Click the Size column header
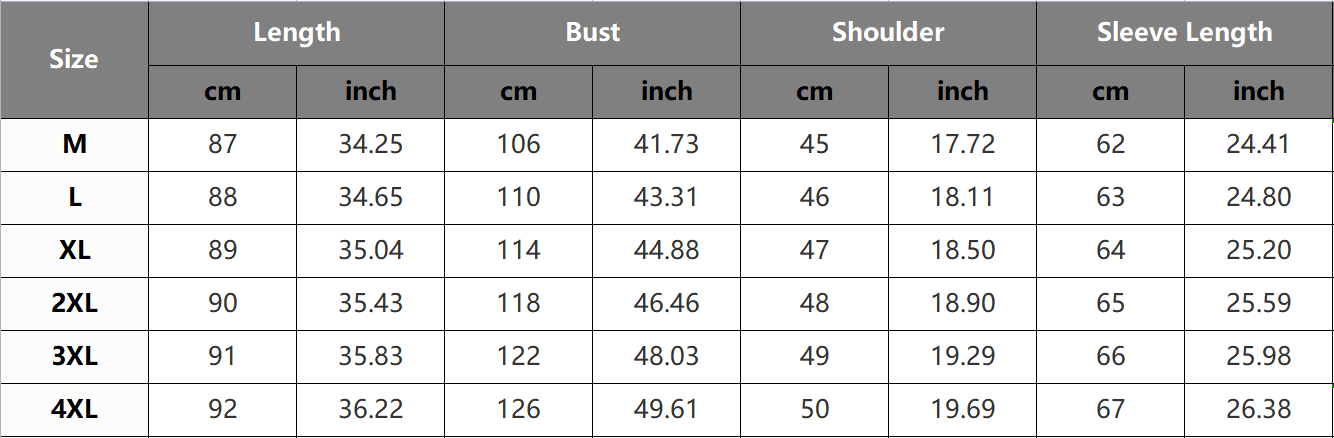 pos(74,60)
